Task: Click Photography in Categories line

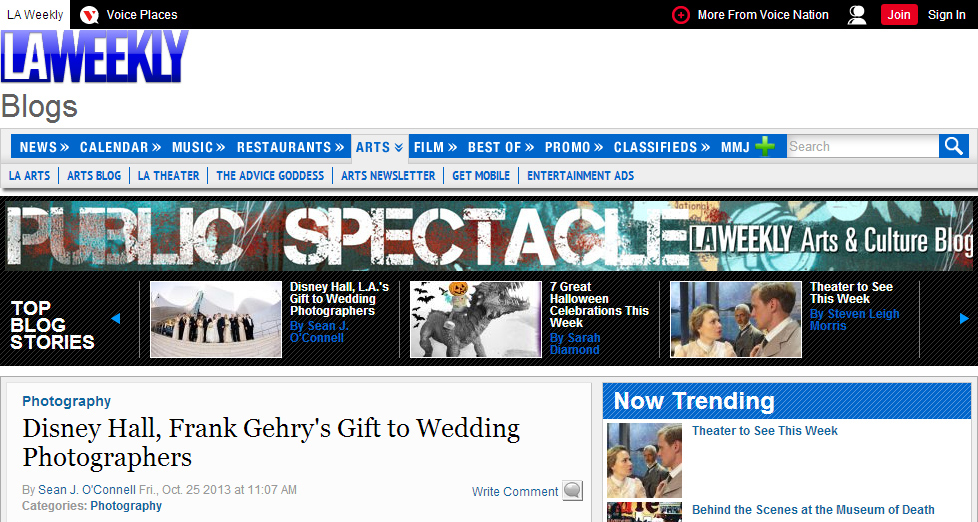Action: pyautogui.click(x=126, y=506)
